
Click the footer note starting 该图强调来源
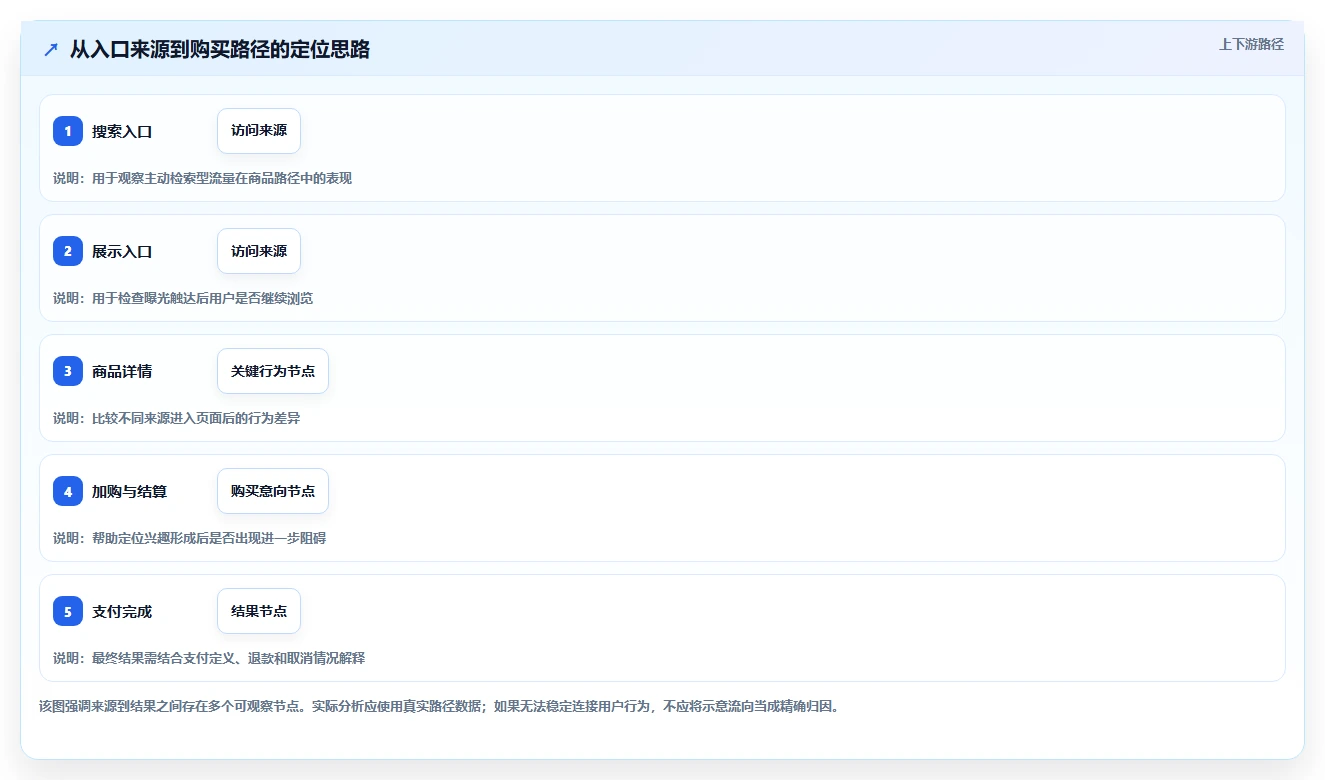click(x=439, y=706)
